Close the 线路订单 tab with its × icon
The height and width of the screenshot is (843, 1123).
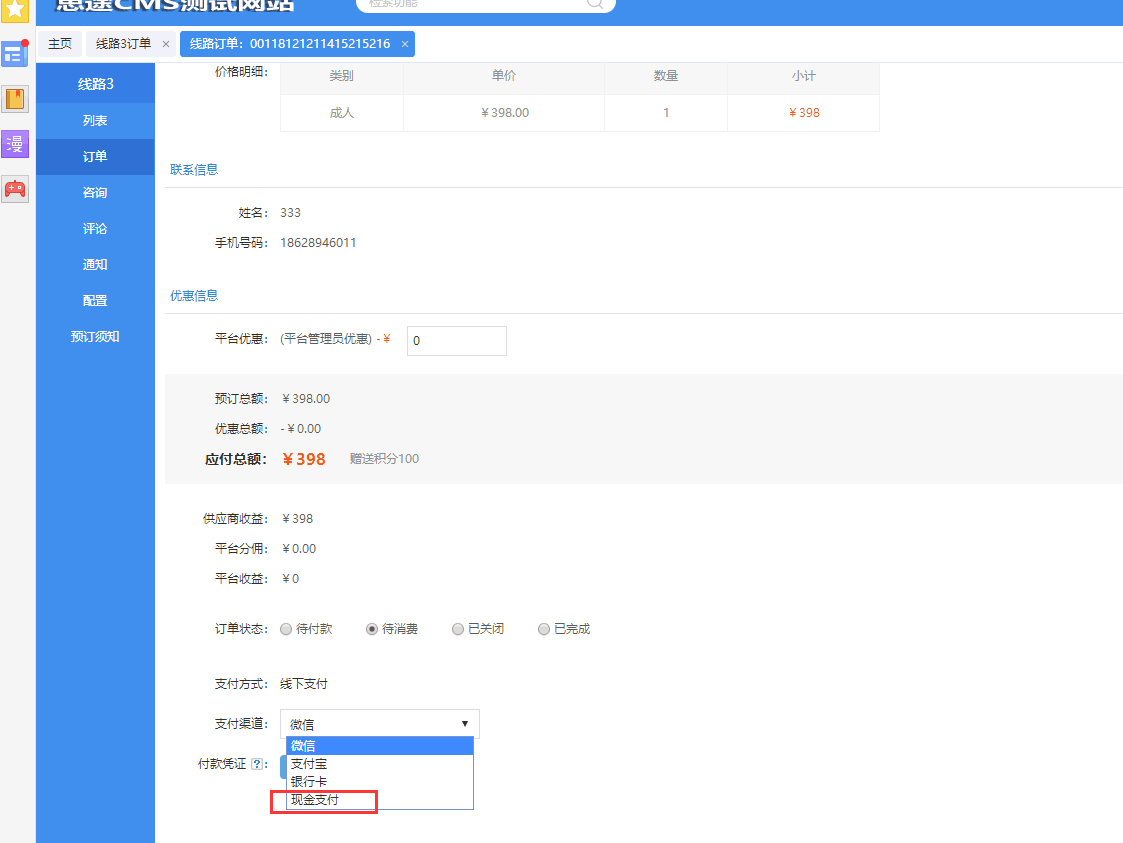click(x=404, y=44)
